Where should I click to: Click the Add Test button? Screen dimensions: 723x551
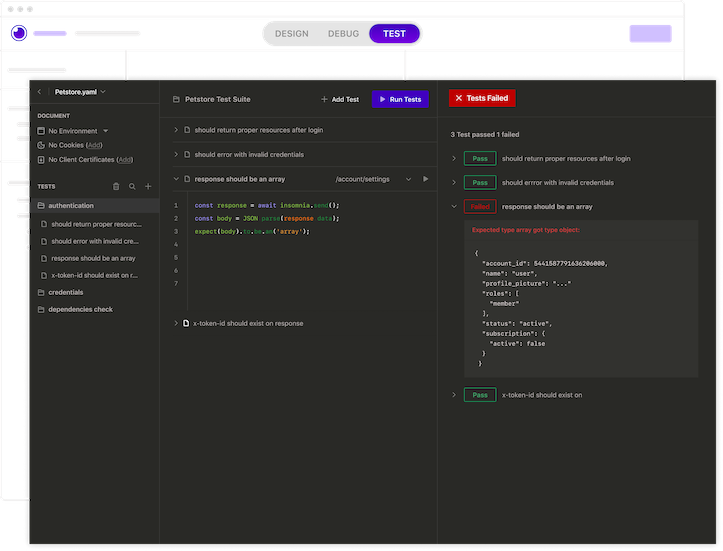340,99
